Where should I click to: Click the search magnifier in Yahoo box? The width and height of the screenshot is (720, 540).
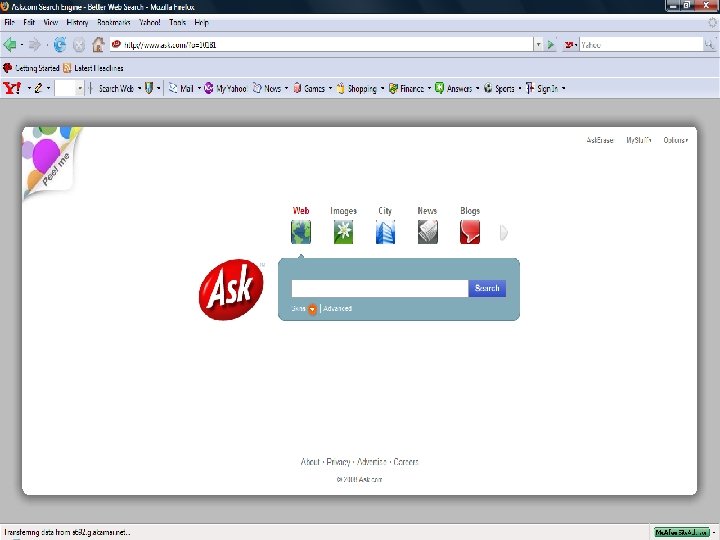point(709,45)
